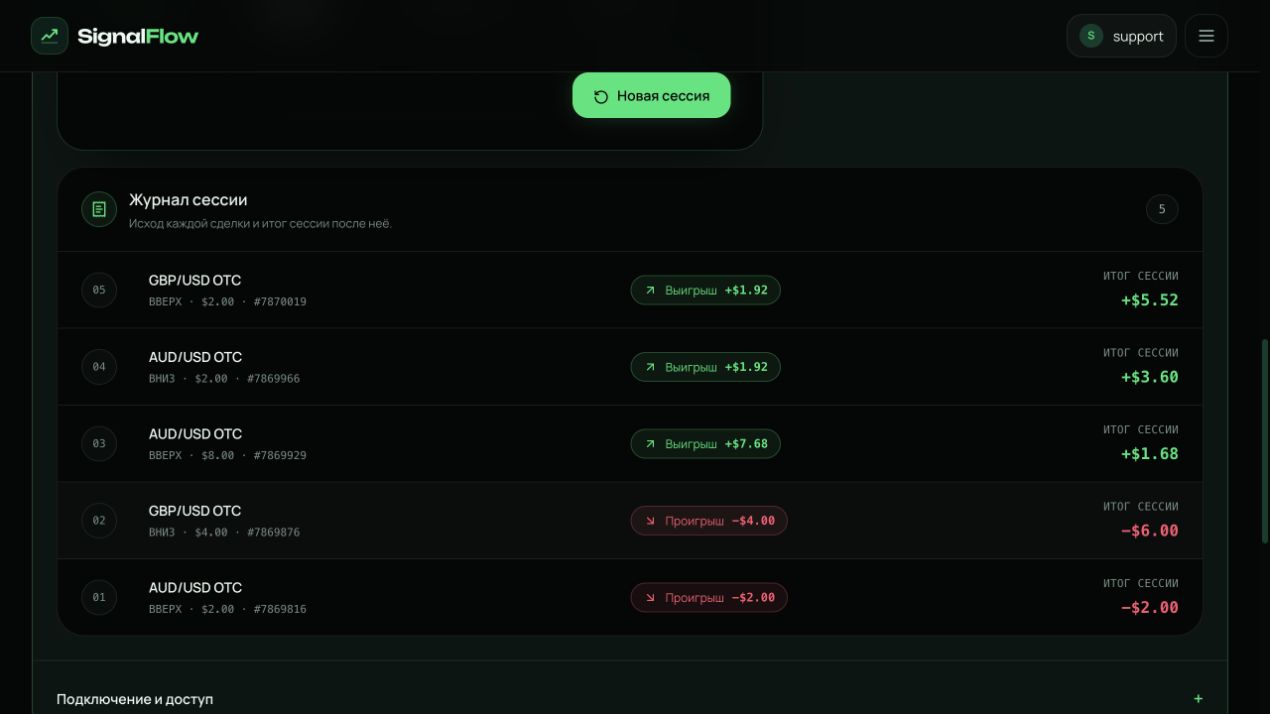Screen dimensions: 1270x714
Task: Select the AUD/USD OTC trade #7869966 row
Action: click(630, 367)
